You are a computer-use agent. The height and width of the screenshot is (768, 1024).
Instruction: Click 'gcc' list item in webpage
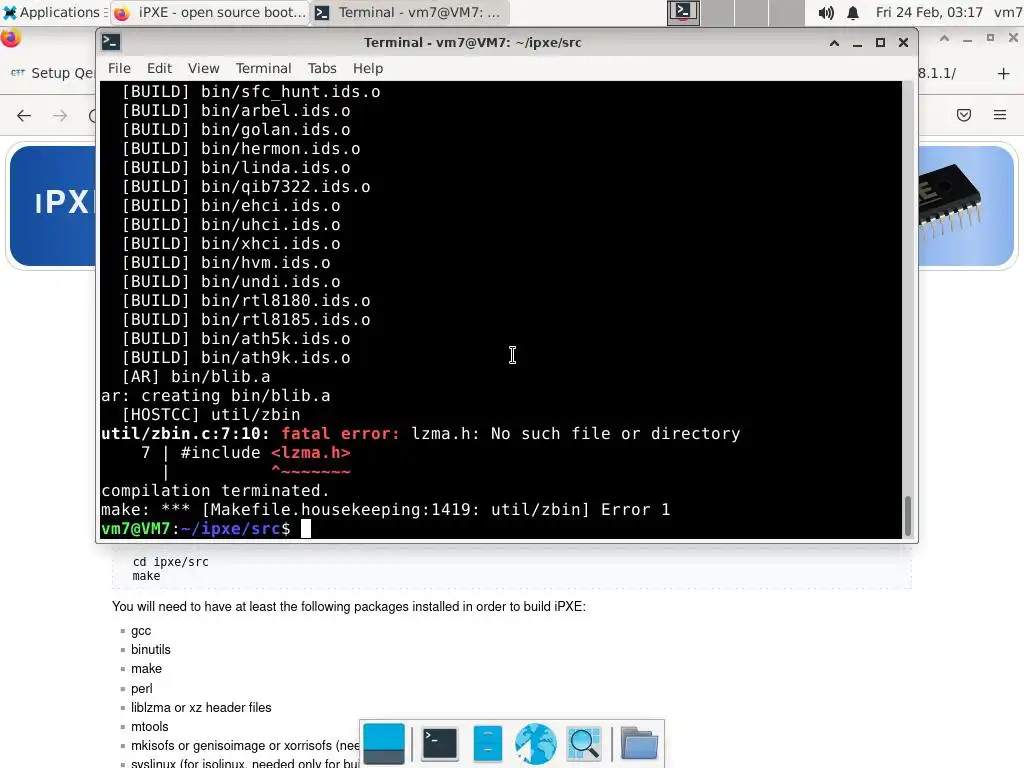[141, 631]
